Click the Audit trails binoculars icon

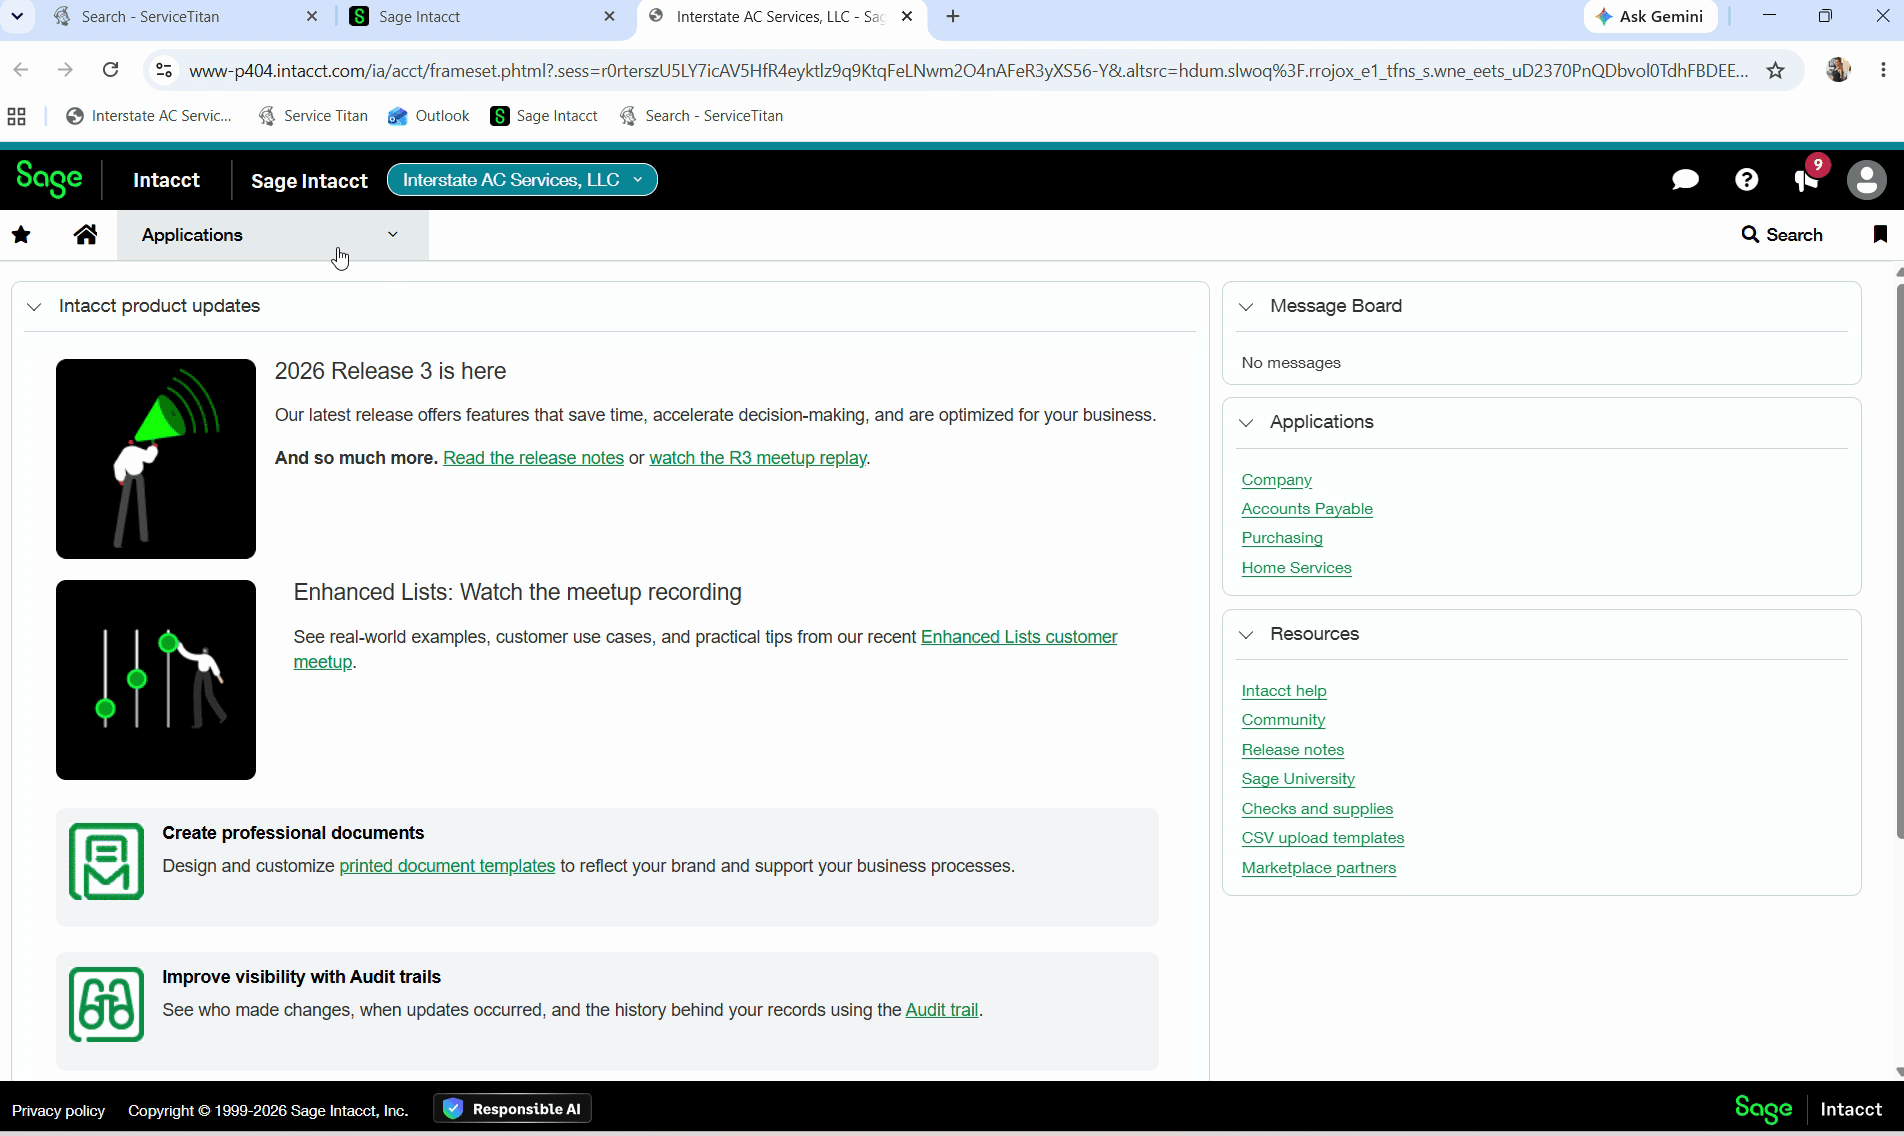click(x=106, y=1005)
